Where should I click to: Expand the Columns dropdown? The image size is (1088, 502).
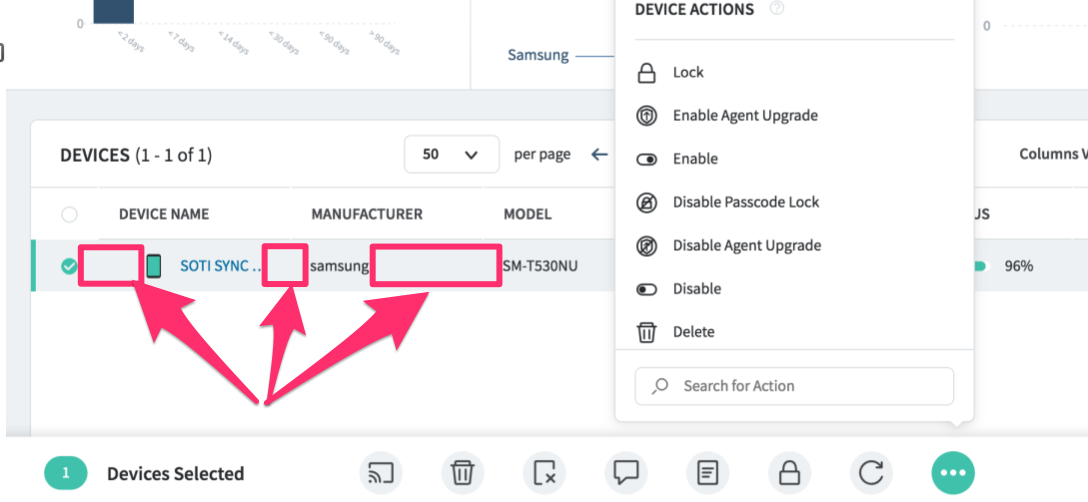click(x=1050, y=154)
